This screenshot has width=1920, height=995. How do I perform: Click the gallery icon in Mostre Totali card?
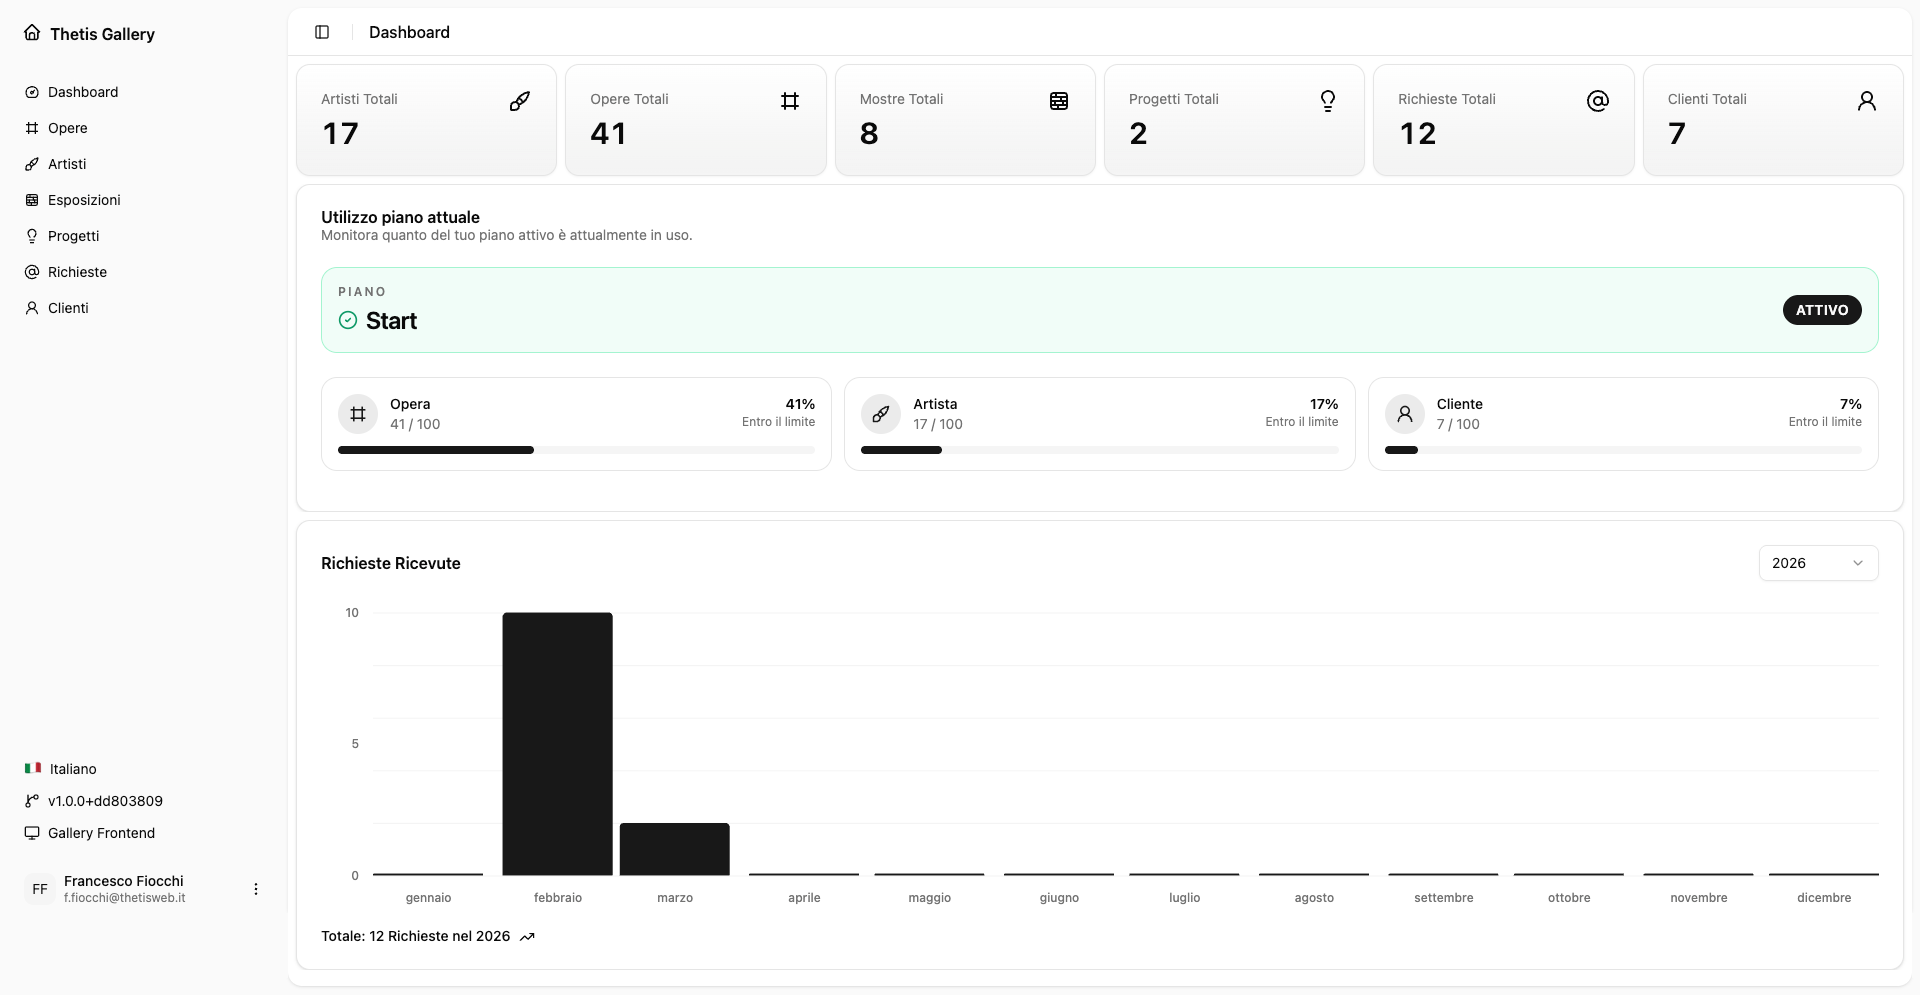point(1059,101)
